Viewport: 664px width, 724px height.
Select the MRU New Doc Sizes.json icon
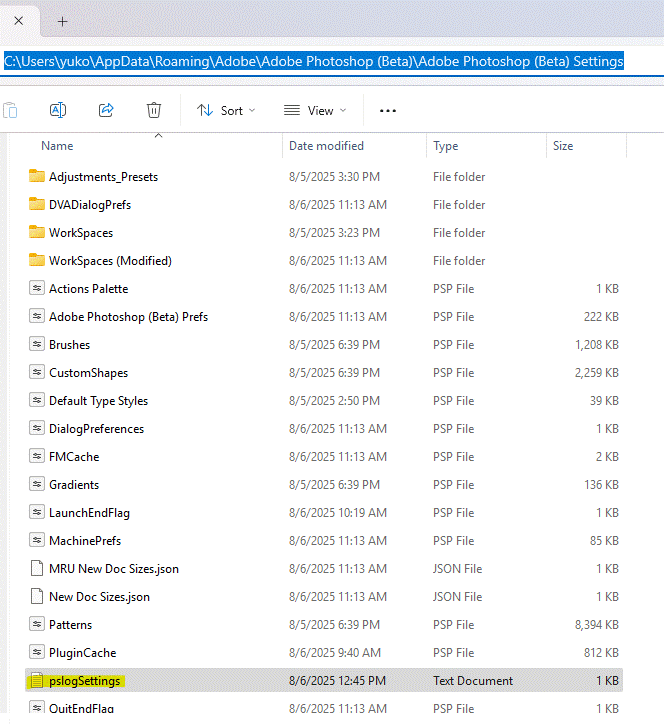tap(37, 568)
